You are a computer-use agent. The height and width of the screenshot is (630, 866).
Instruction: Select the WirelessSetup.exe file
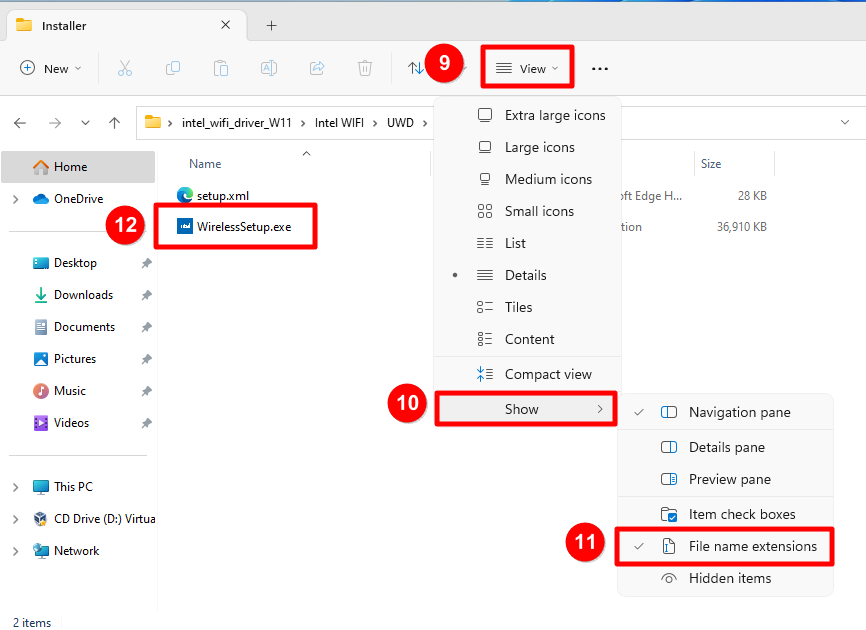(243, 227)
